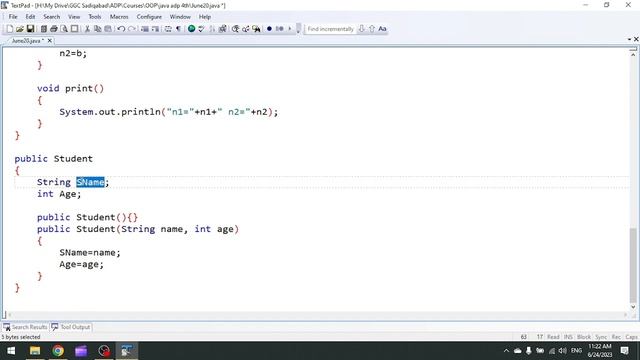The image size is (640, 360).
Task: Click the 'void print()' line
Action: [71, 88]
